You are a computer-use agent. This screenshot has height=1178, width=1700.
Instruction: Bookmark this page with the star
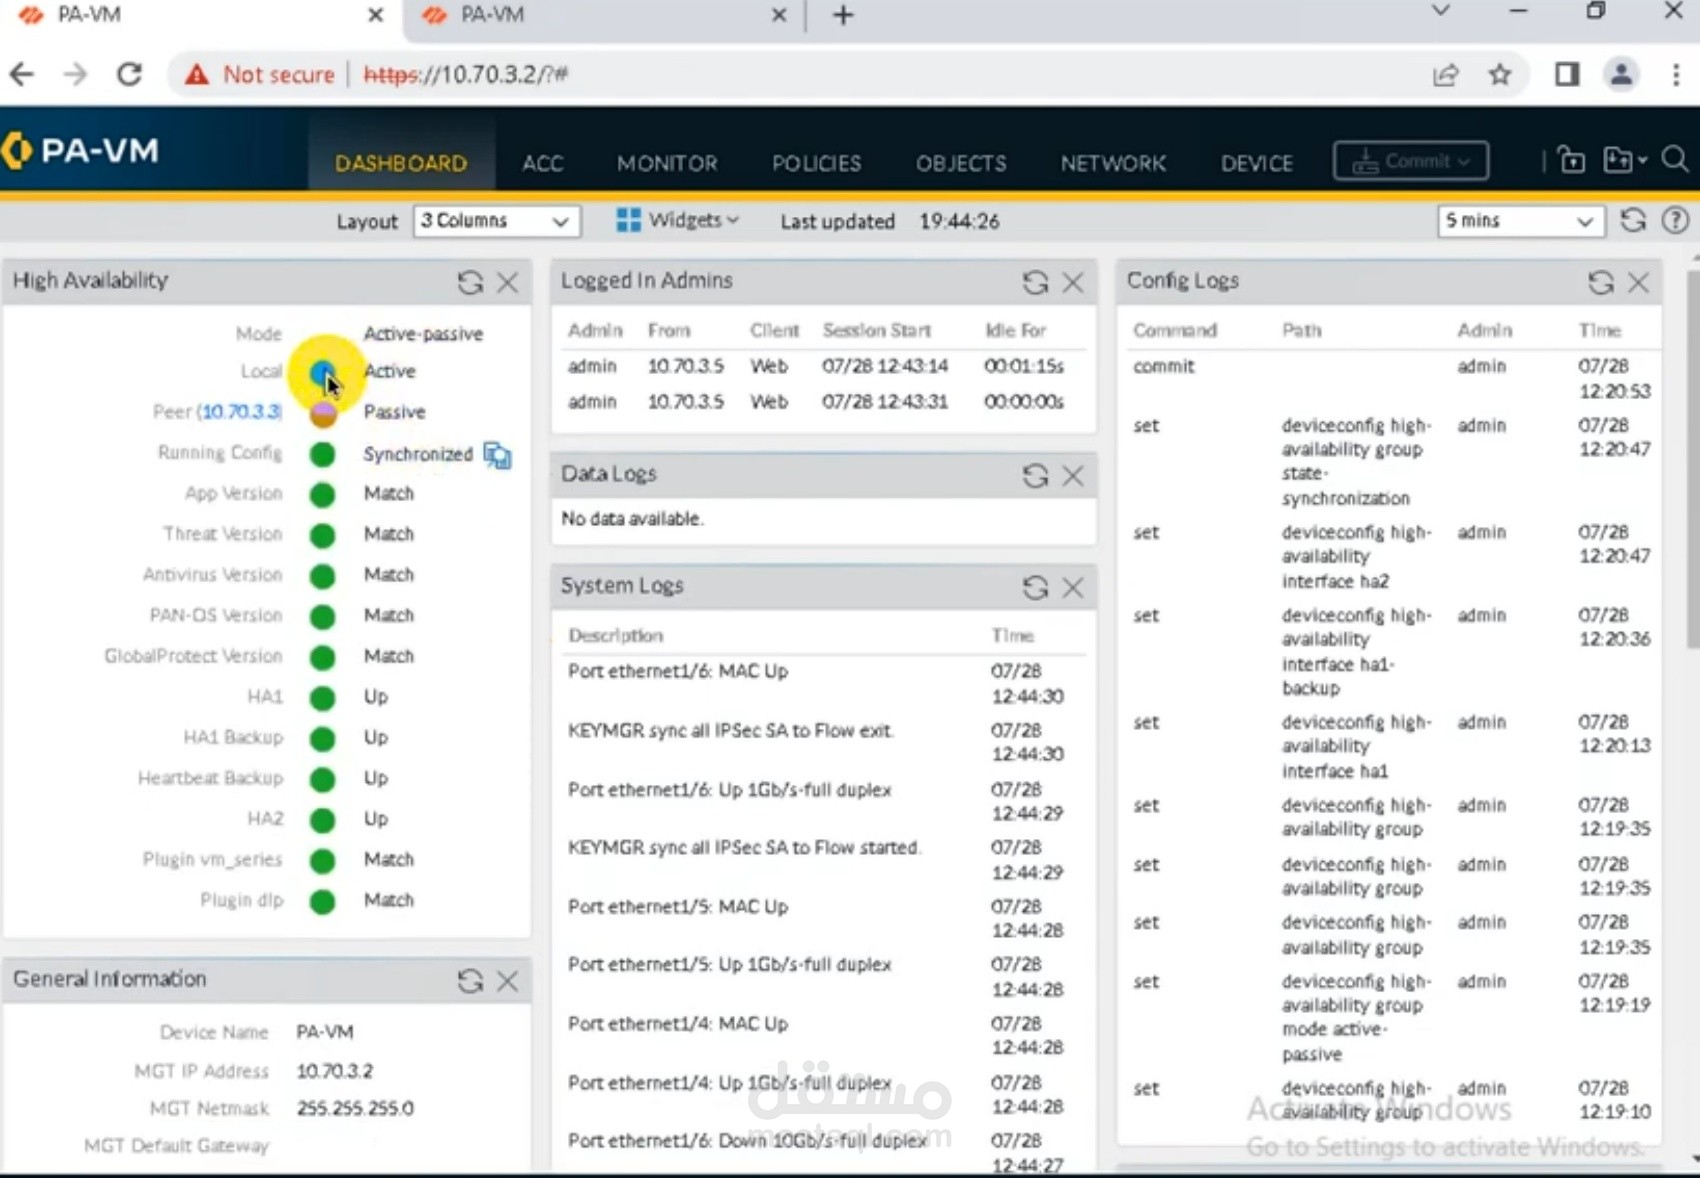(1500, 74)
